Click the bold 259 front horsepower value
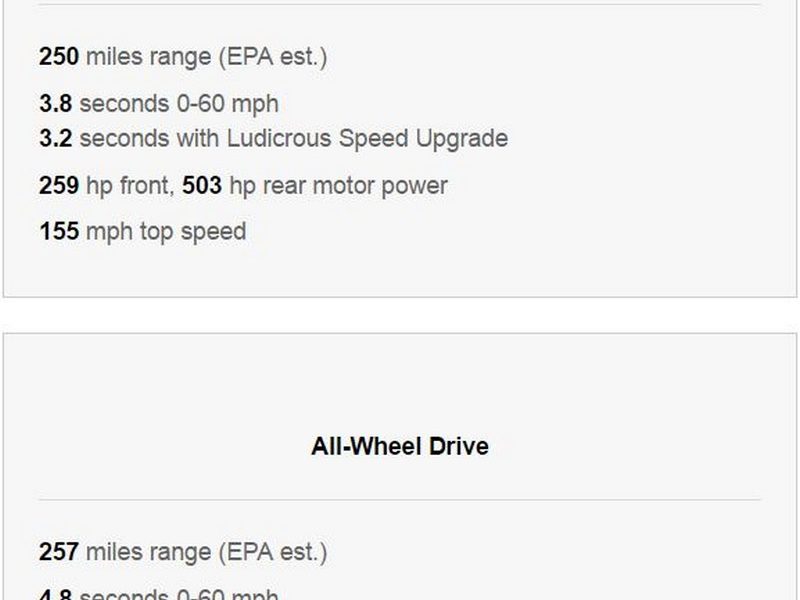 (x=59, y=185)
